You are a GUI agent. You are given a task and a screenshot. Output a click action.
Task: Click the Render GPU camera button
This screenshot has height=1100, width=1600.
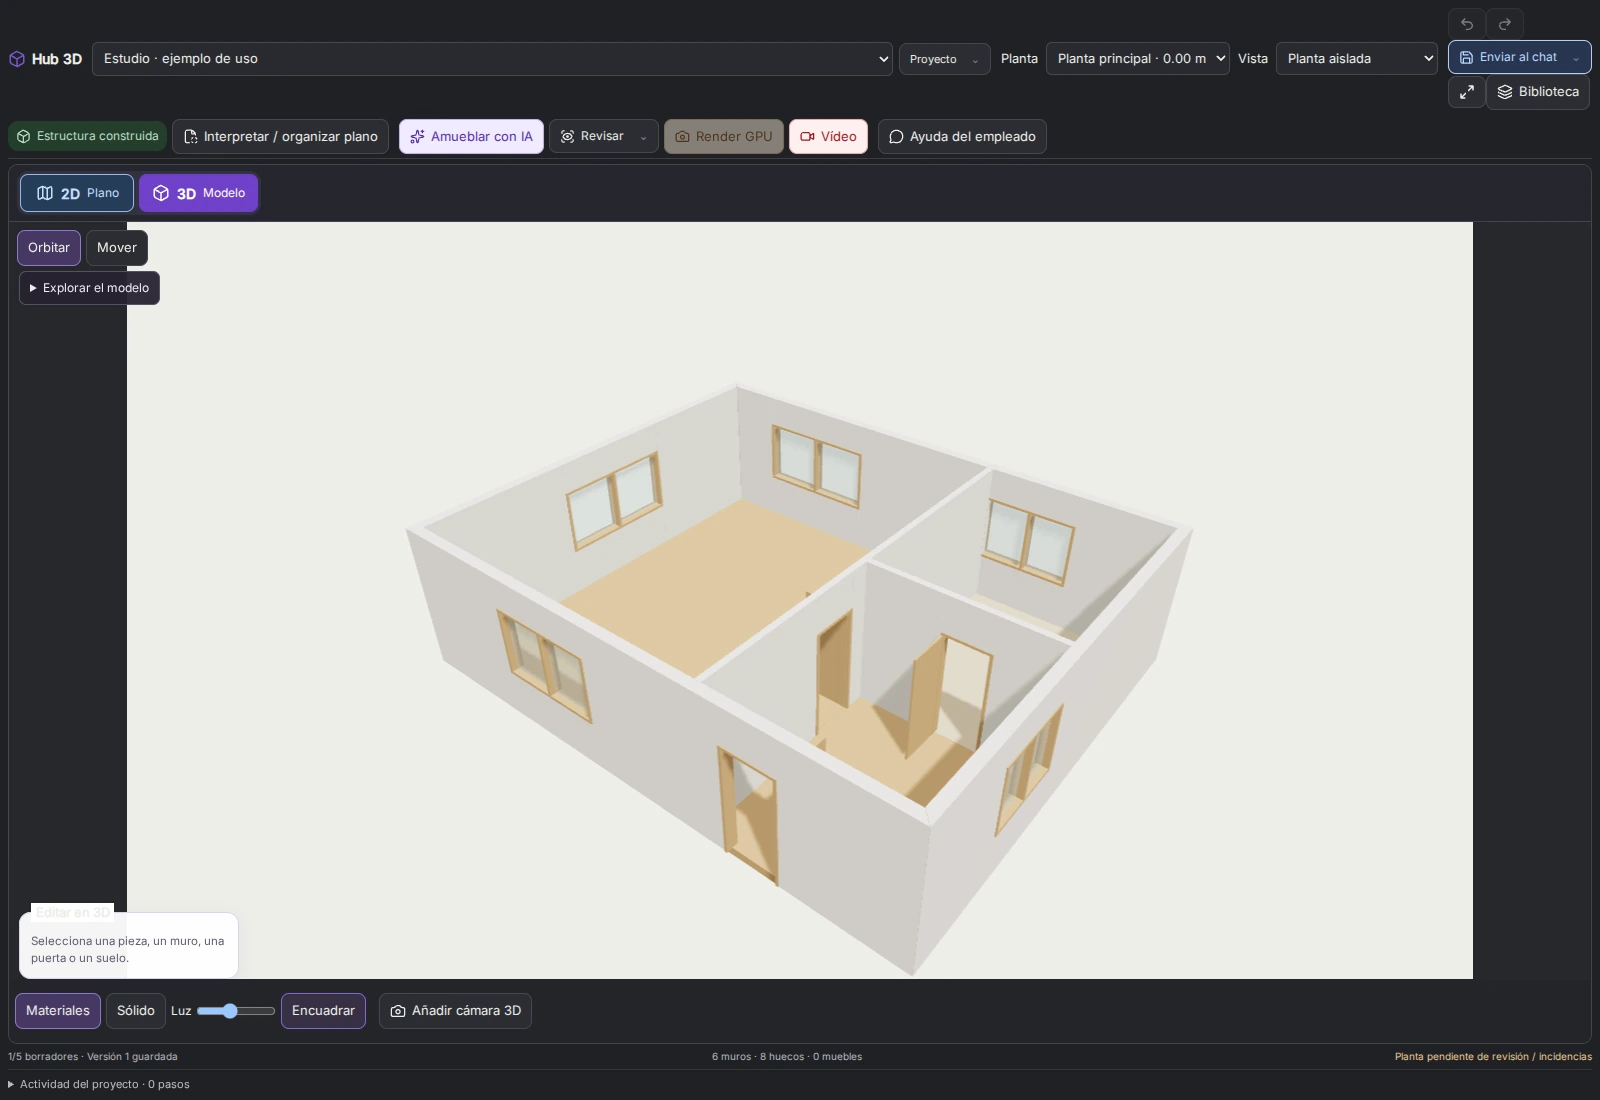(x=724, y=137)
